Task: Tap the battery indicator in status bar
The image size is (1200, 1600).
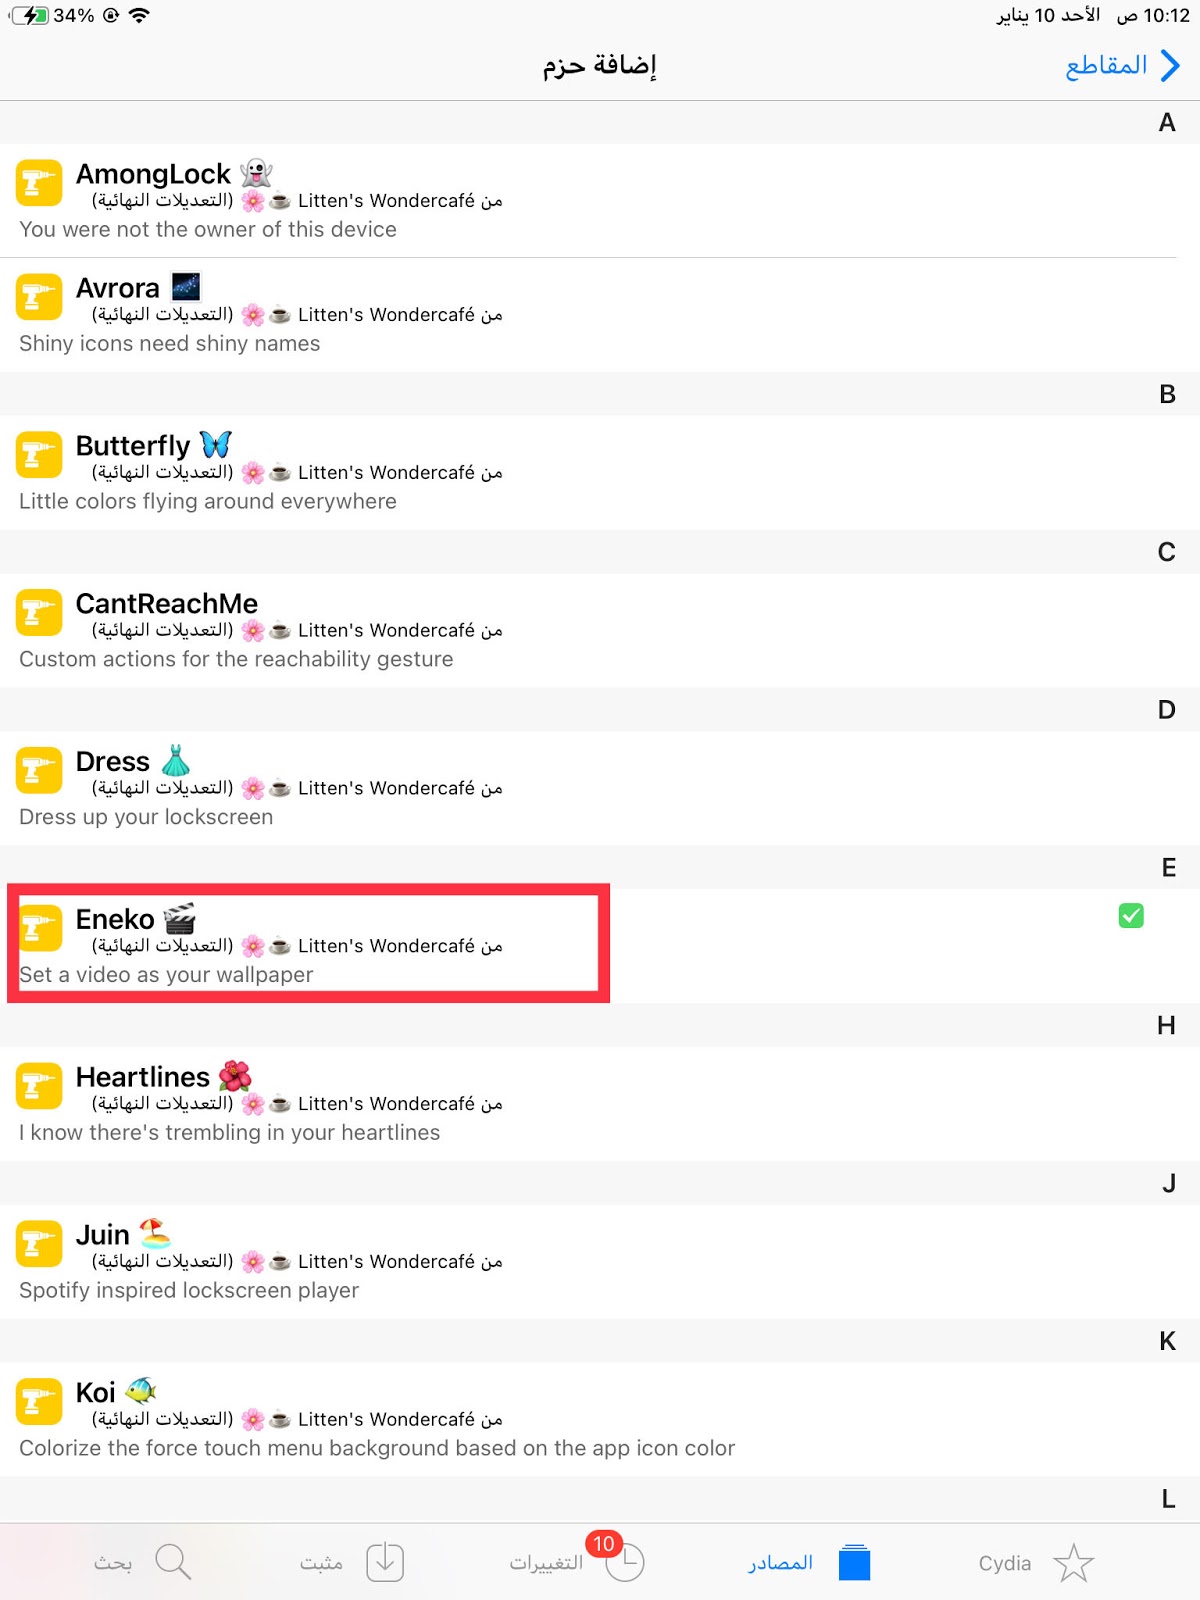Action: 30,15
